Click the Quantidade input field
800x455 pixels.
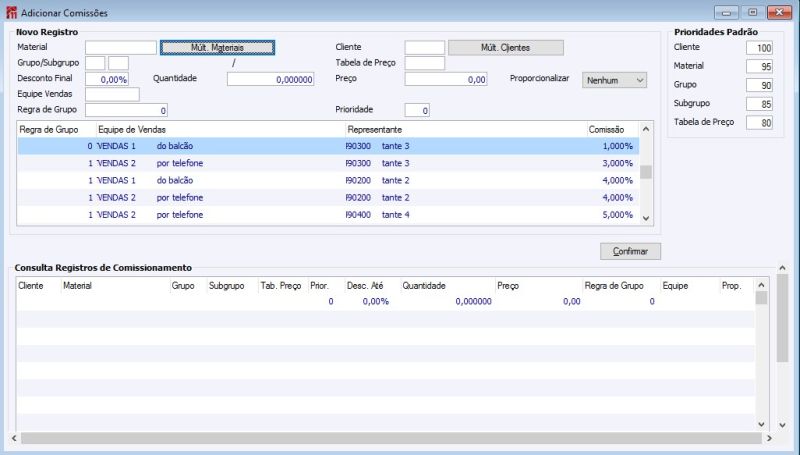[x=270, y=79]
